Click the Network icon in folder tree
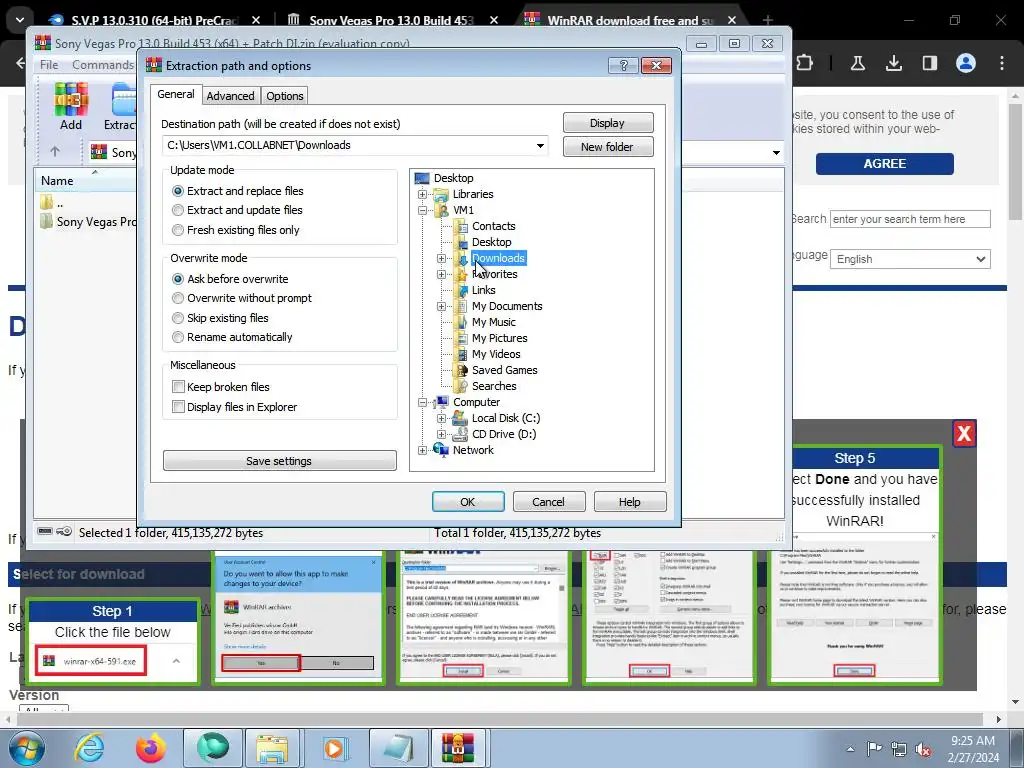The image size is (1024, 768). [441, 449]
